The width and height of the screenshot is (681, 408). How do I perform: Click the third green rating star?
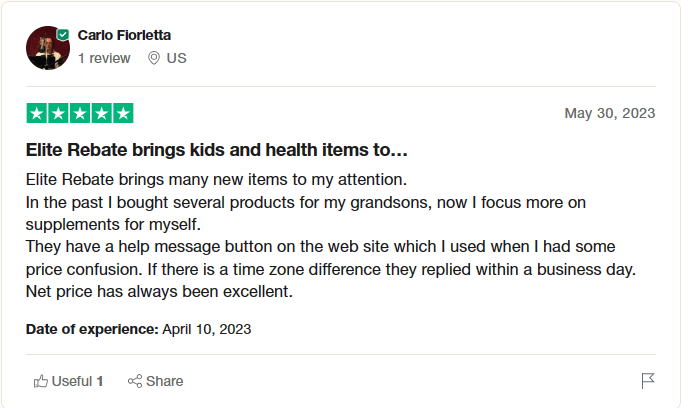(x=80, y=113)
